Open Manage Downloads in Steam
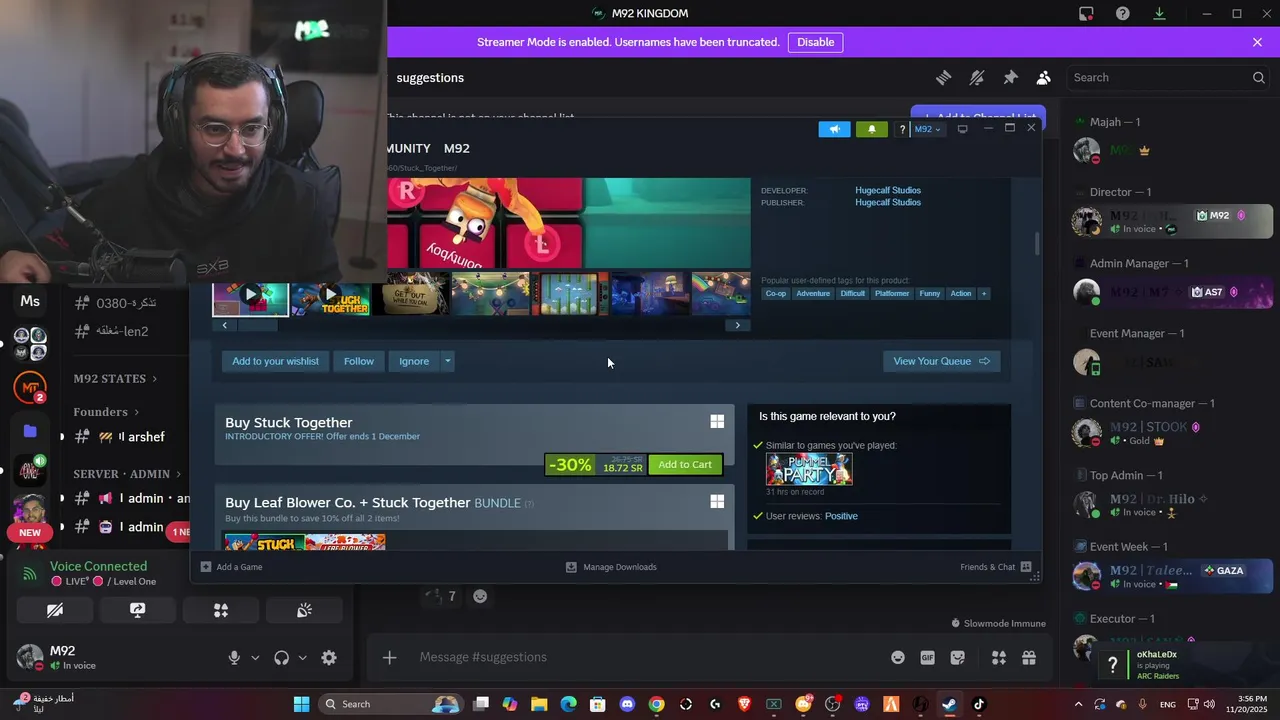 click(x=612, y=567)
